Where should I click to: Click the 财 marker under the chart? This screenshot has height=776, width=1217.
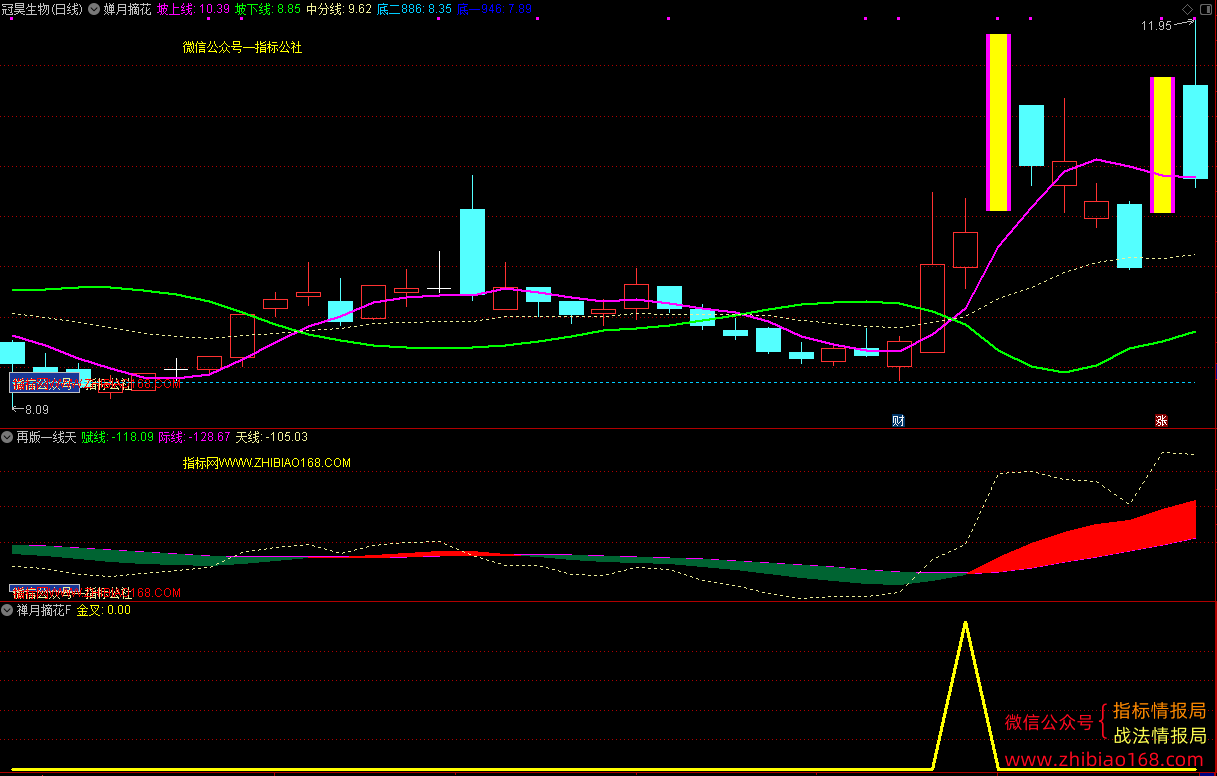[x=898, y=420]
